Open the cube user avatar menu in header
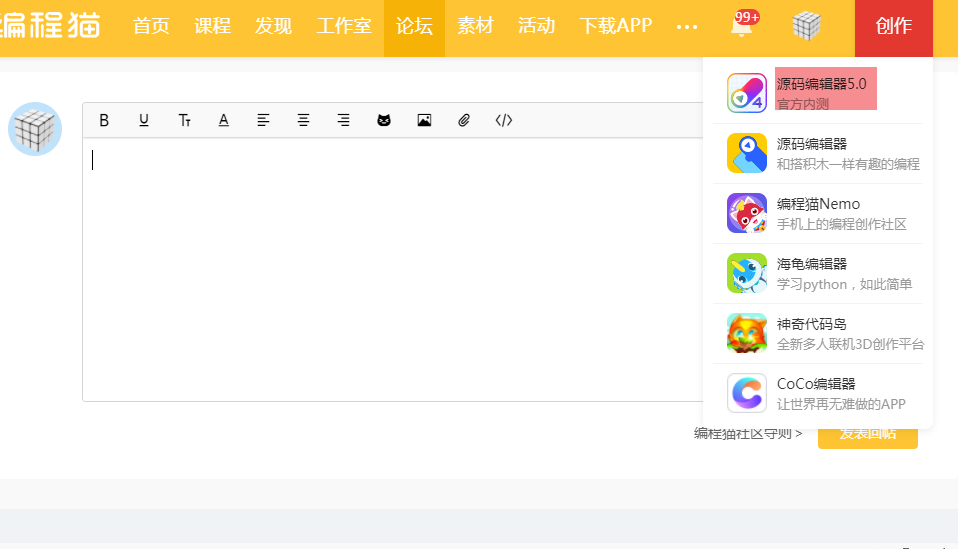The height and width of the screenshot is (549, 958). coord(806,26)
